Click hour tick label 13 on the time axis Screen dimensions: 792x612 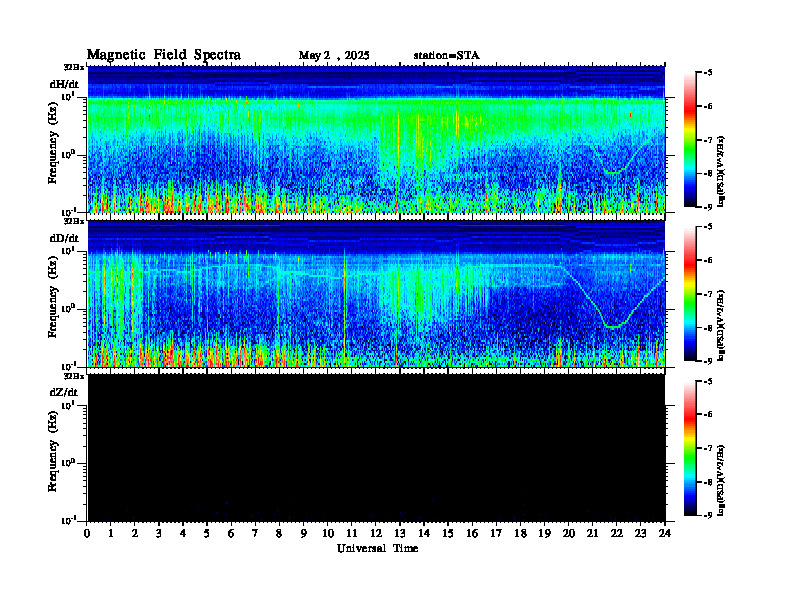point(400,534)
